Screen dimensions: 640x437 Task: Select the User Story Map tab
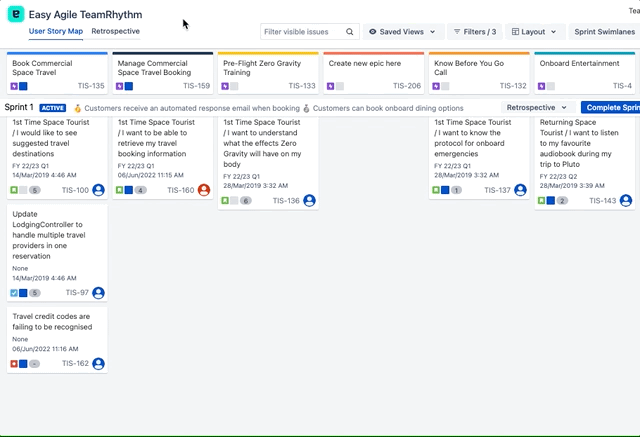(55, 32)
